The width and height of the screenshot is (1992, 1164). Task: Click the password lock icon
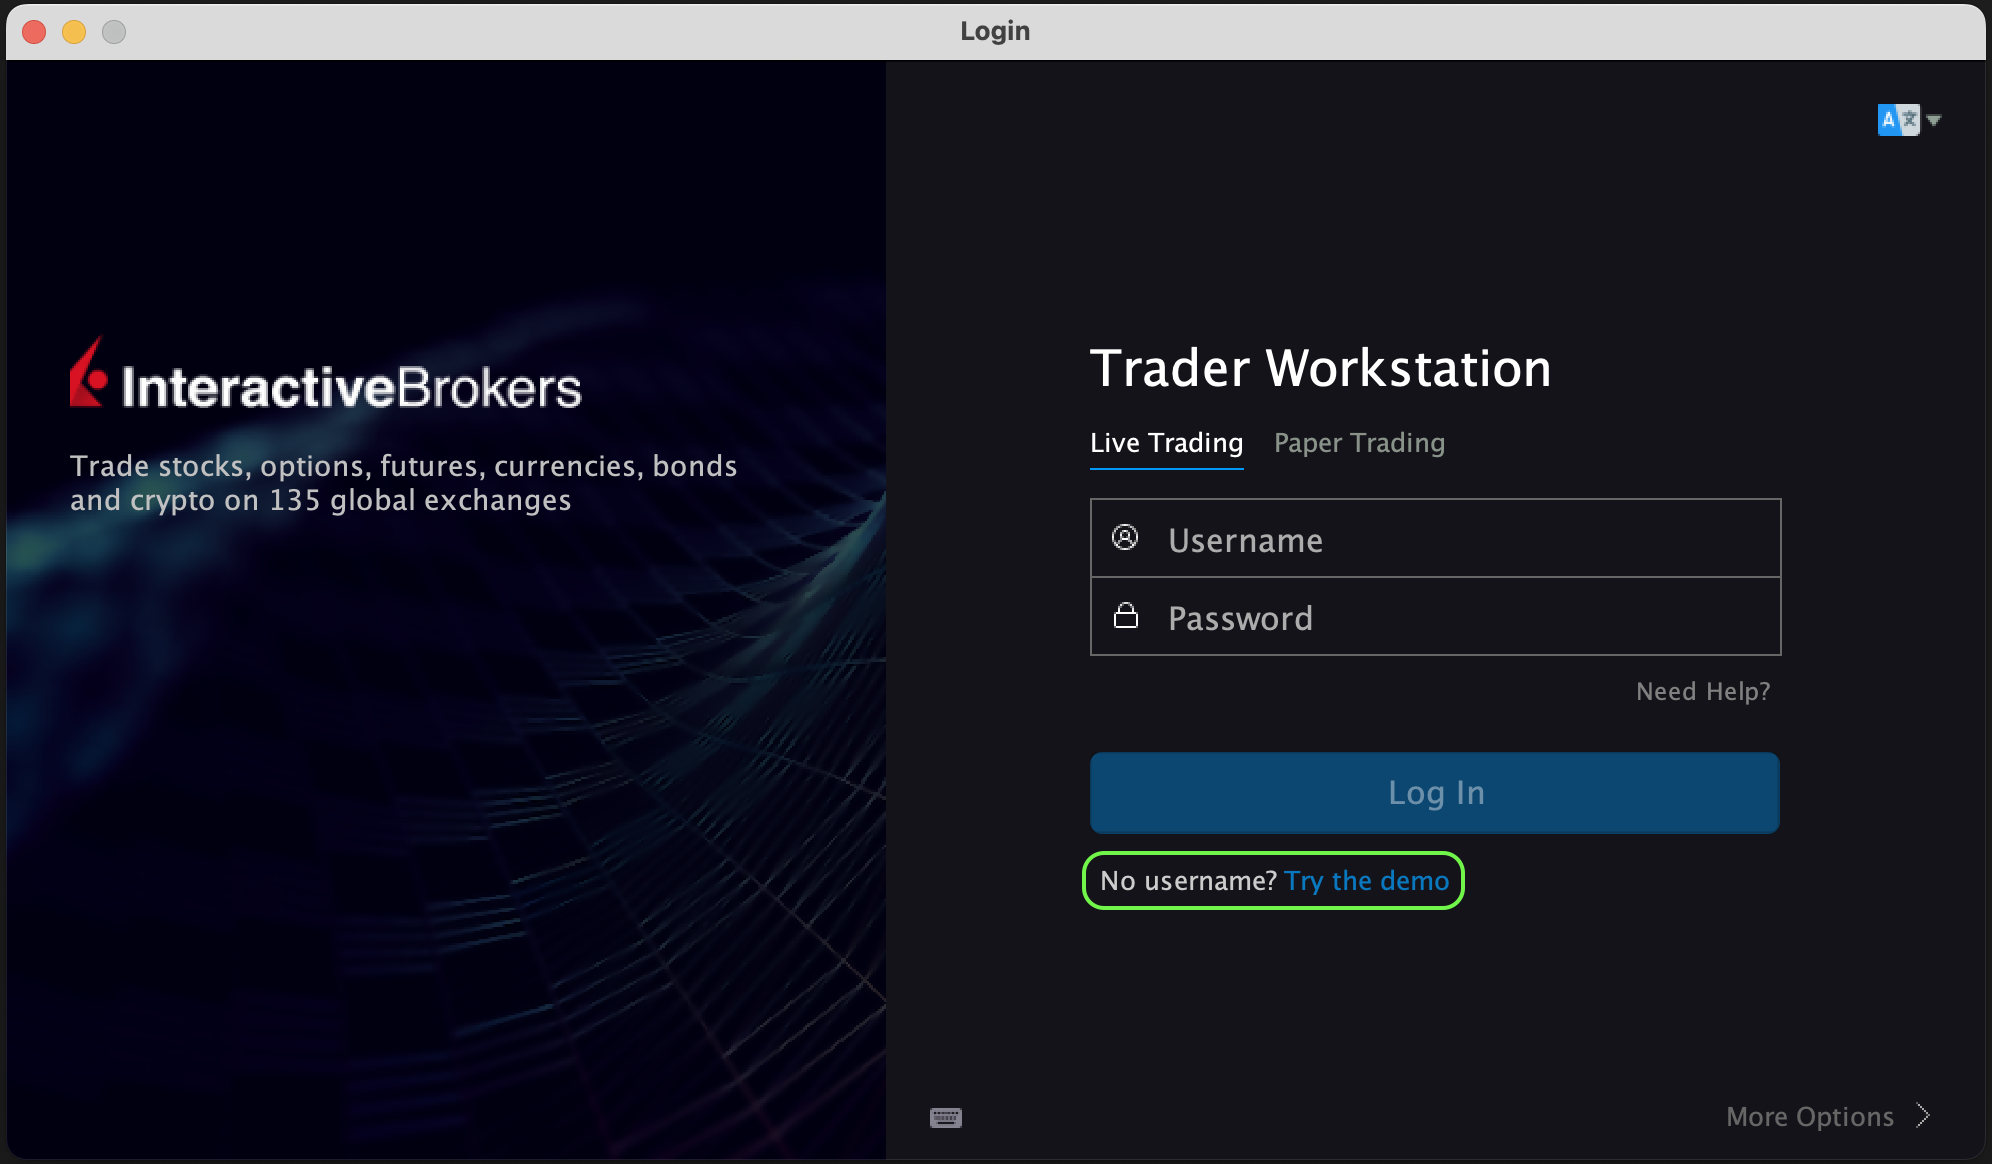click(1126, 615)
